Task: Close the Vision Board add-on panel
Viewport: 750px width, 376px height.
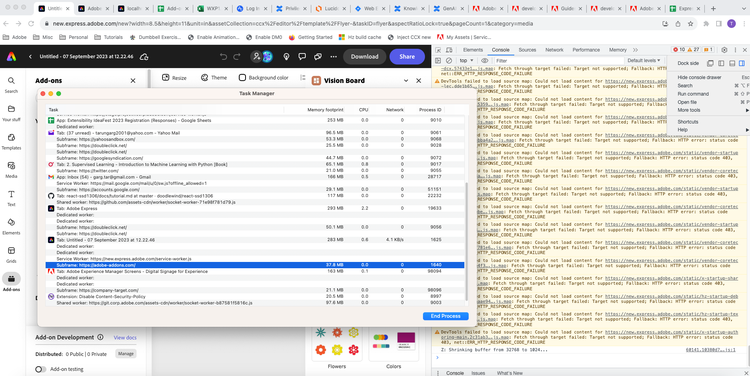Action: coord(419,81)
